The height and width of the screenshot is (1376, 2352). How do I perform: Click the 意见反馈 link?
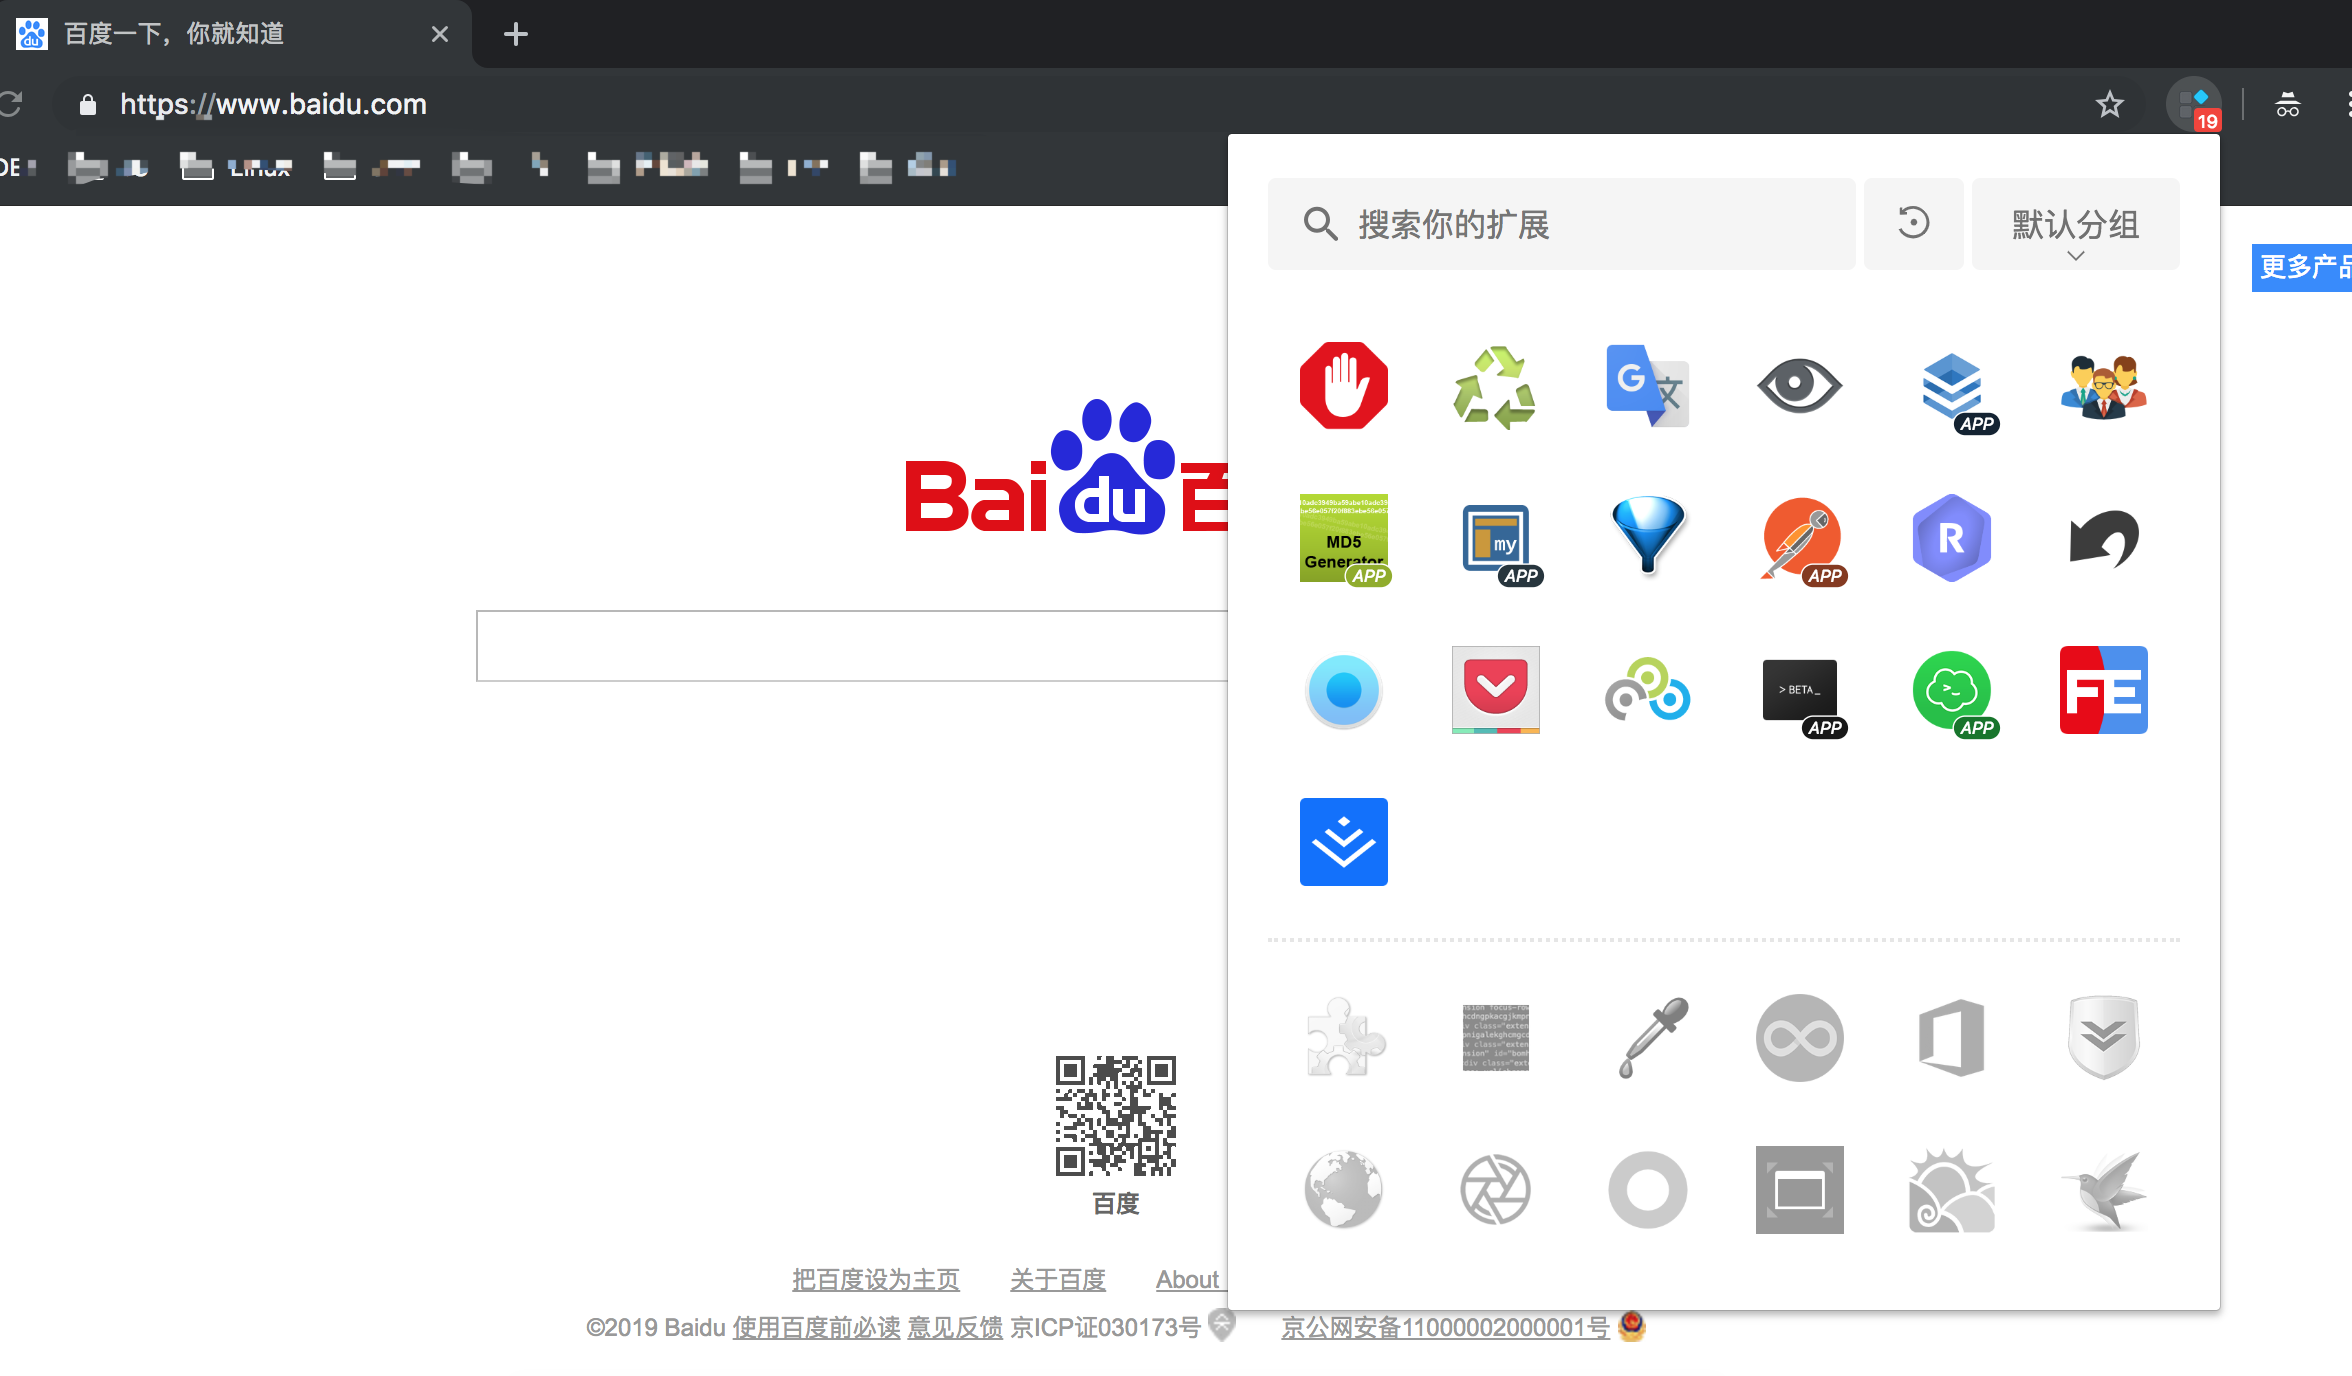[954, 1327]
